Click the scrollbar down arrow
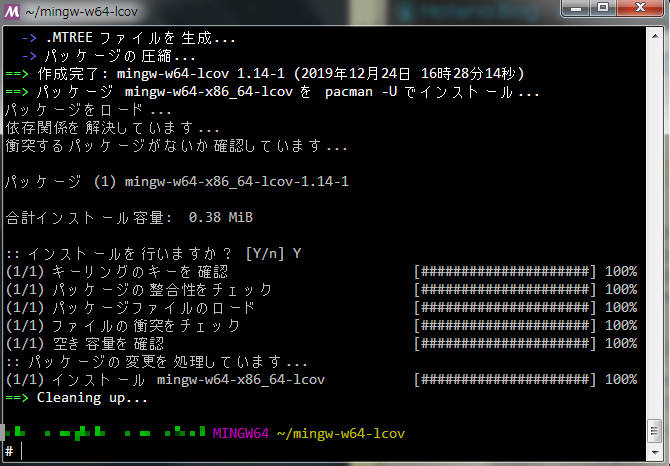The width and height of the screenshot is (670, 466). (x=655, y=452)
